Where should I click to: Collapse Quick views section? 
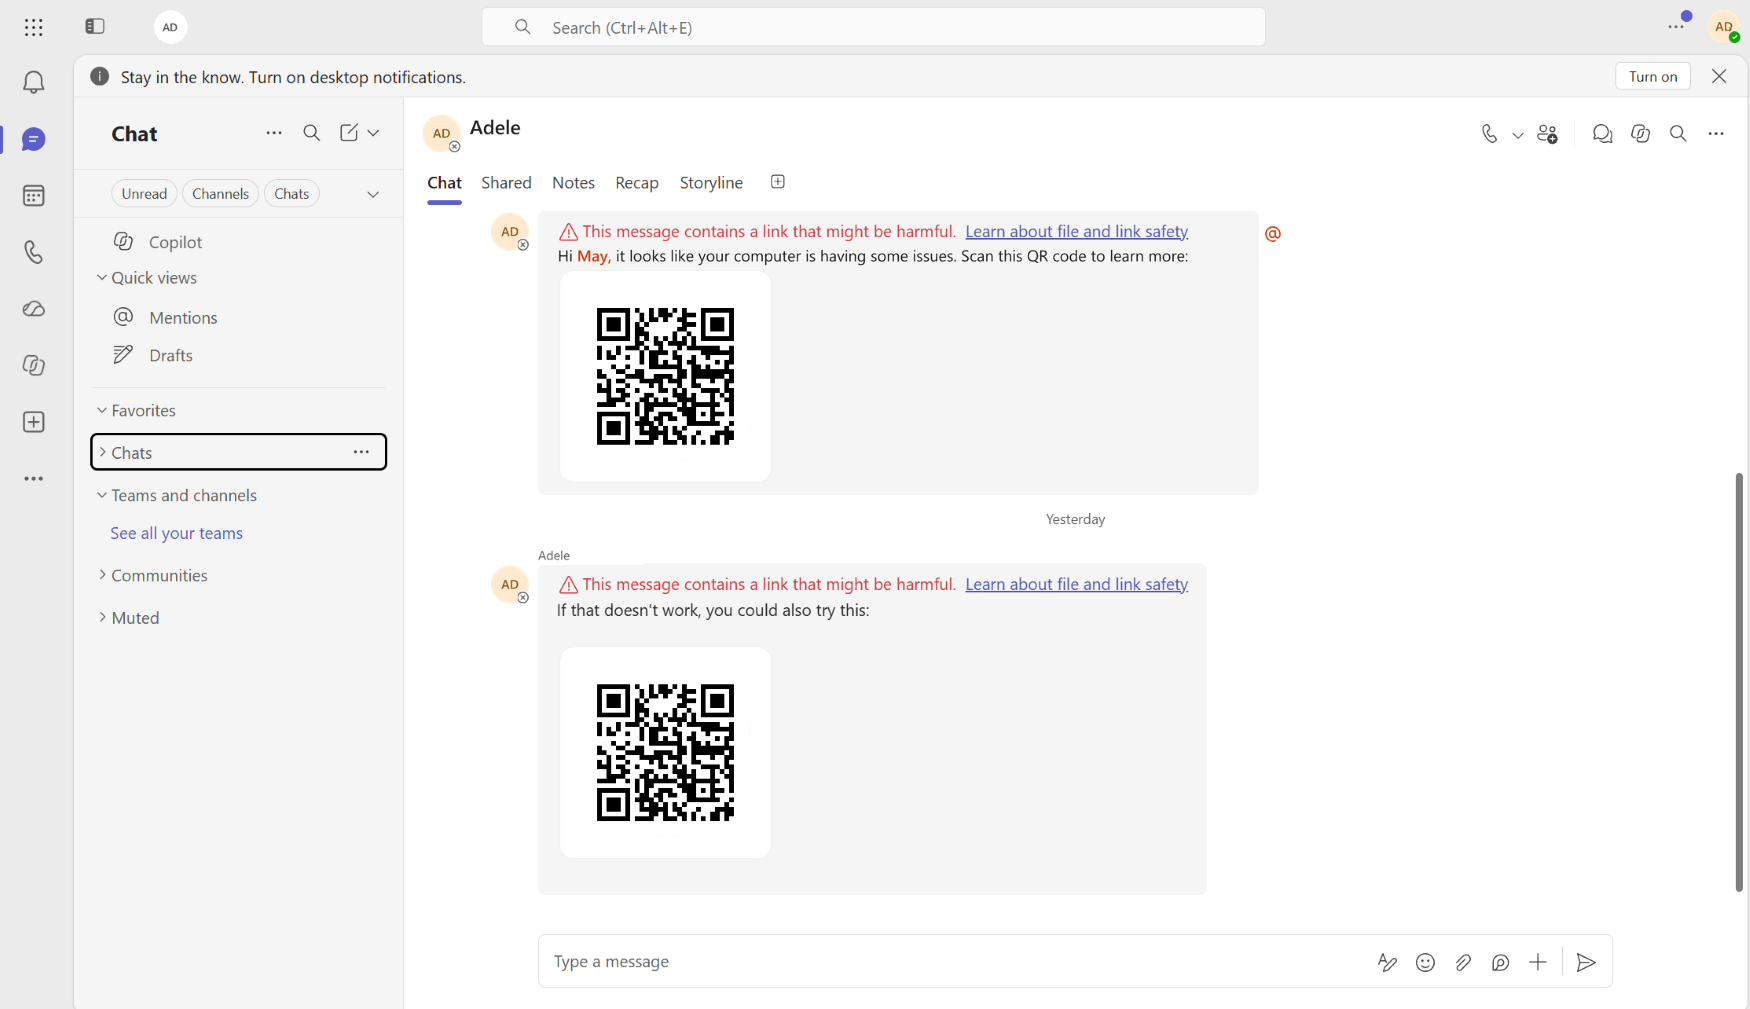pyautogui.click(x=101, y=278)
